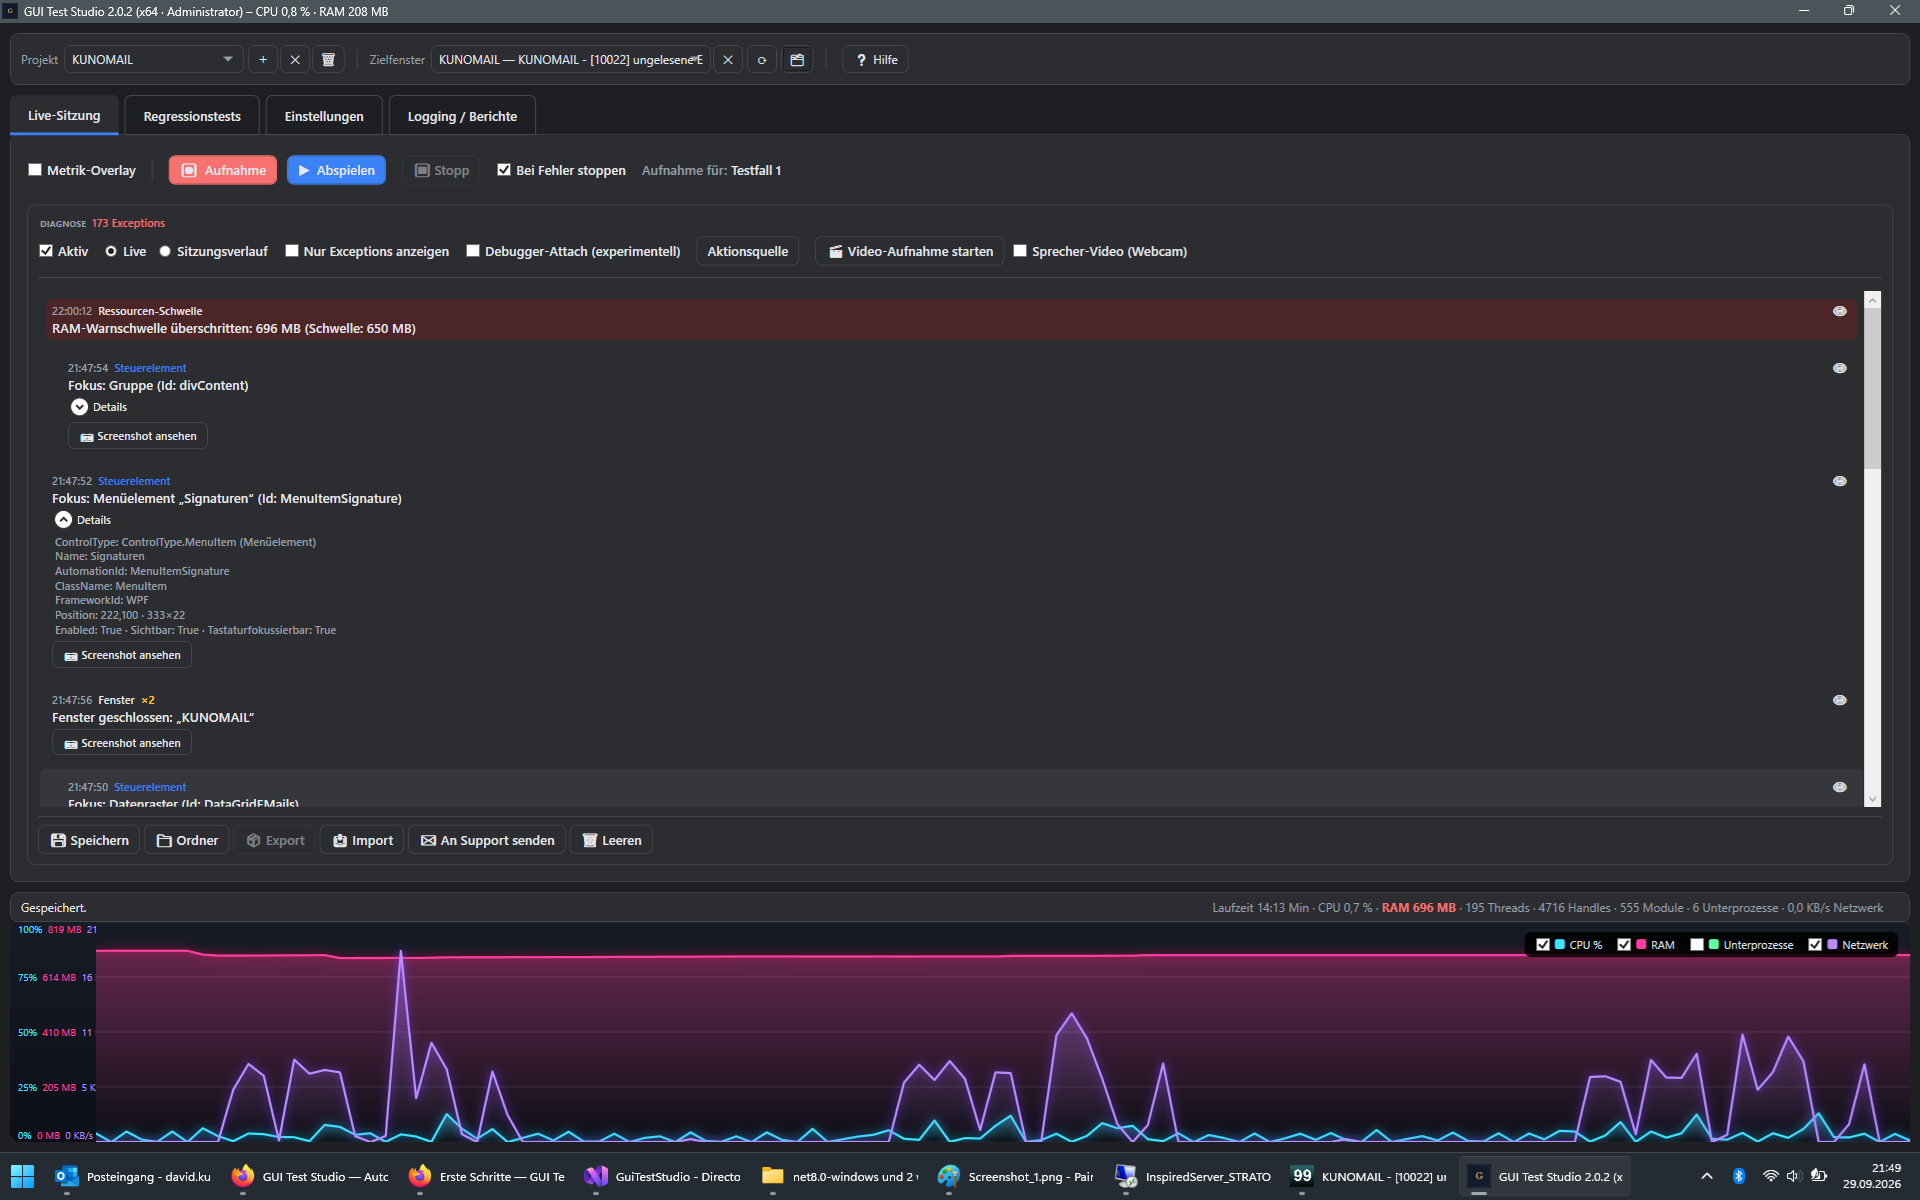Switch to Regressionstests tab
Screen dimensions: 1920x1200
coord(192,117)
